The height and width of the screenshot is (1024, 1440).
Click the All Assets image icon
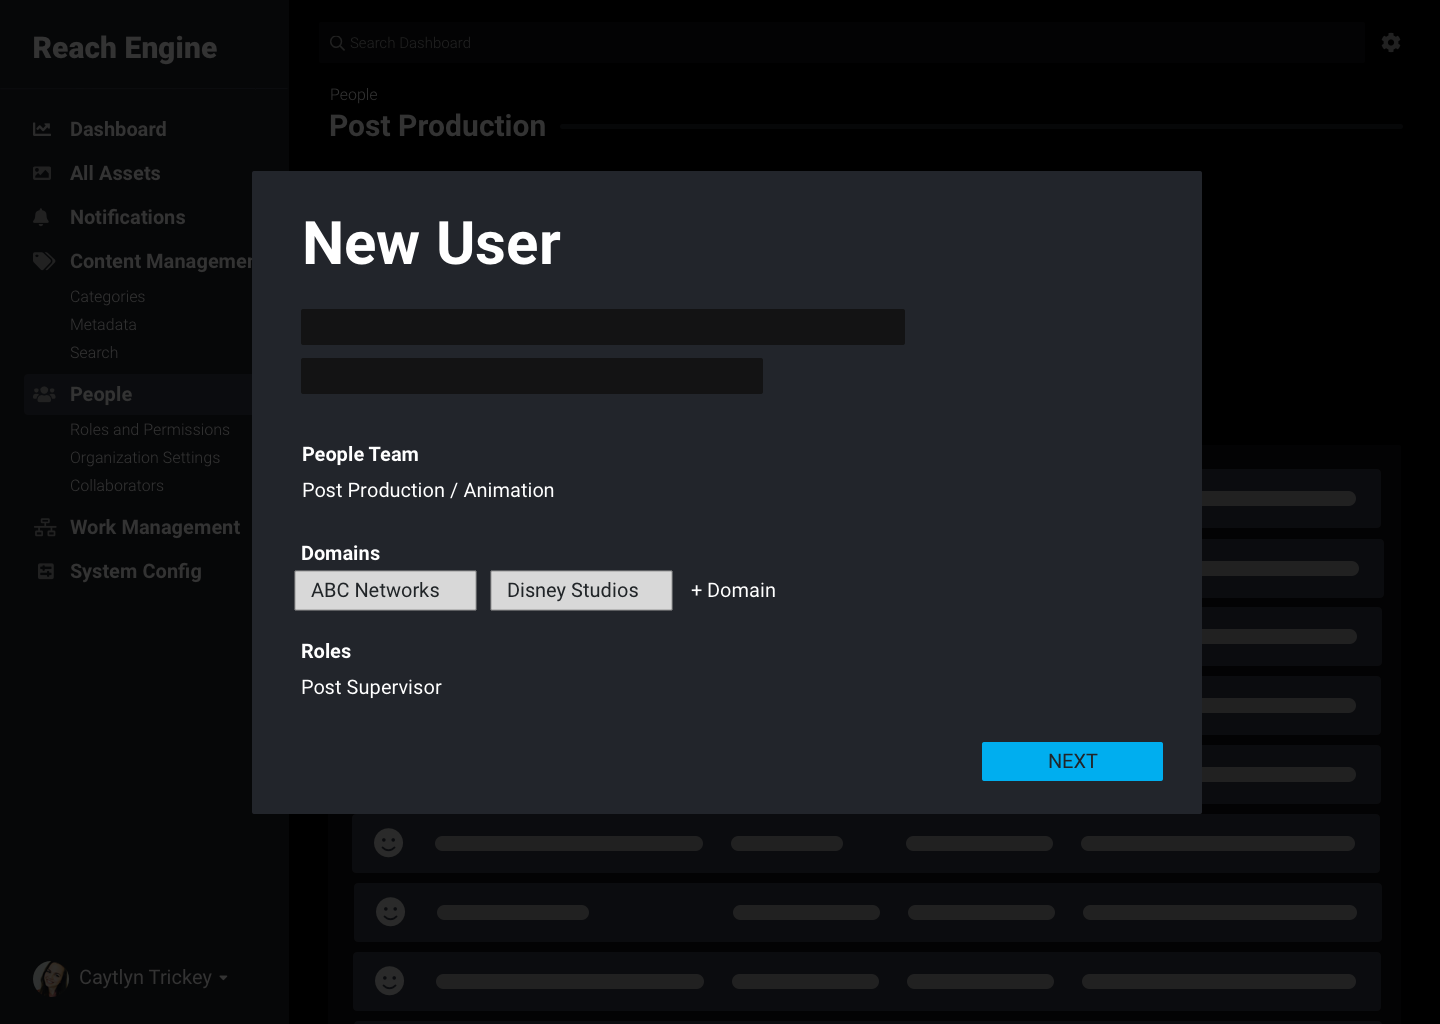(x=42, y=173)
